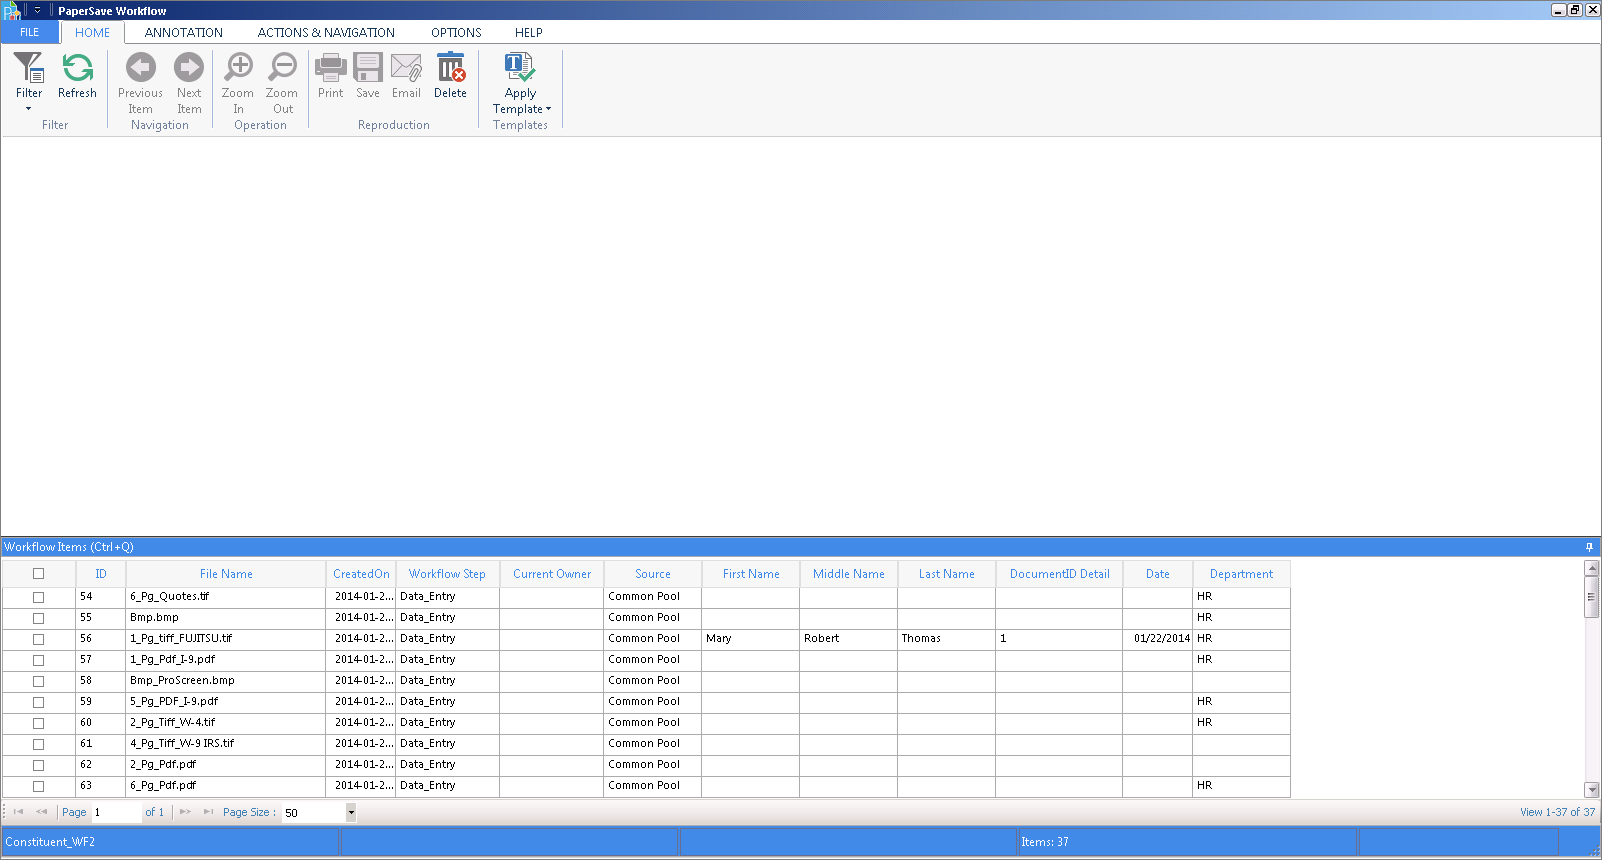Viewport: 1602px width, 860px height.
Task: Sort by Workflow Step column
Action: [447, 574]
